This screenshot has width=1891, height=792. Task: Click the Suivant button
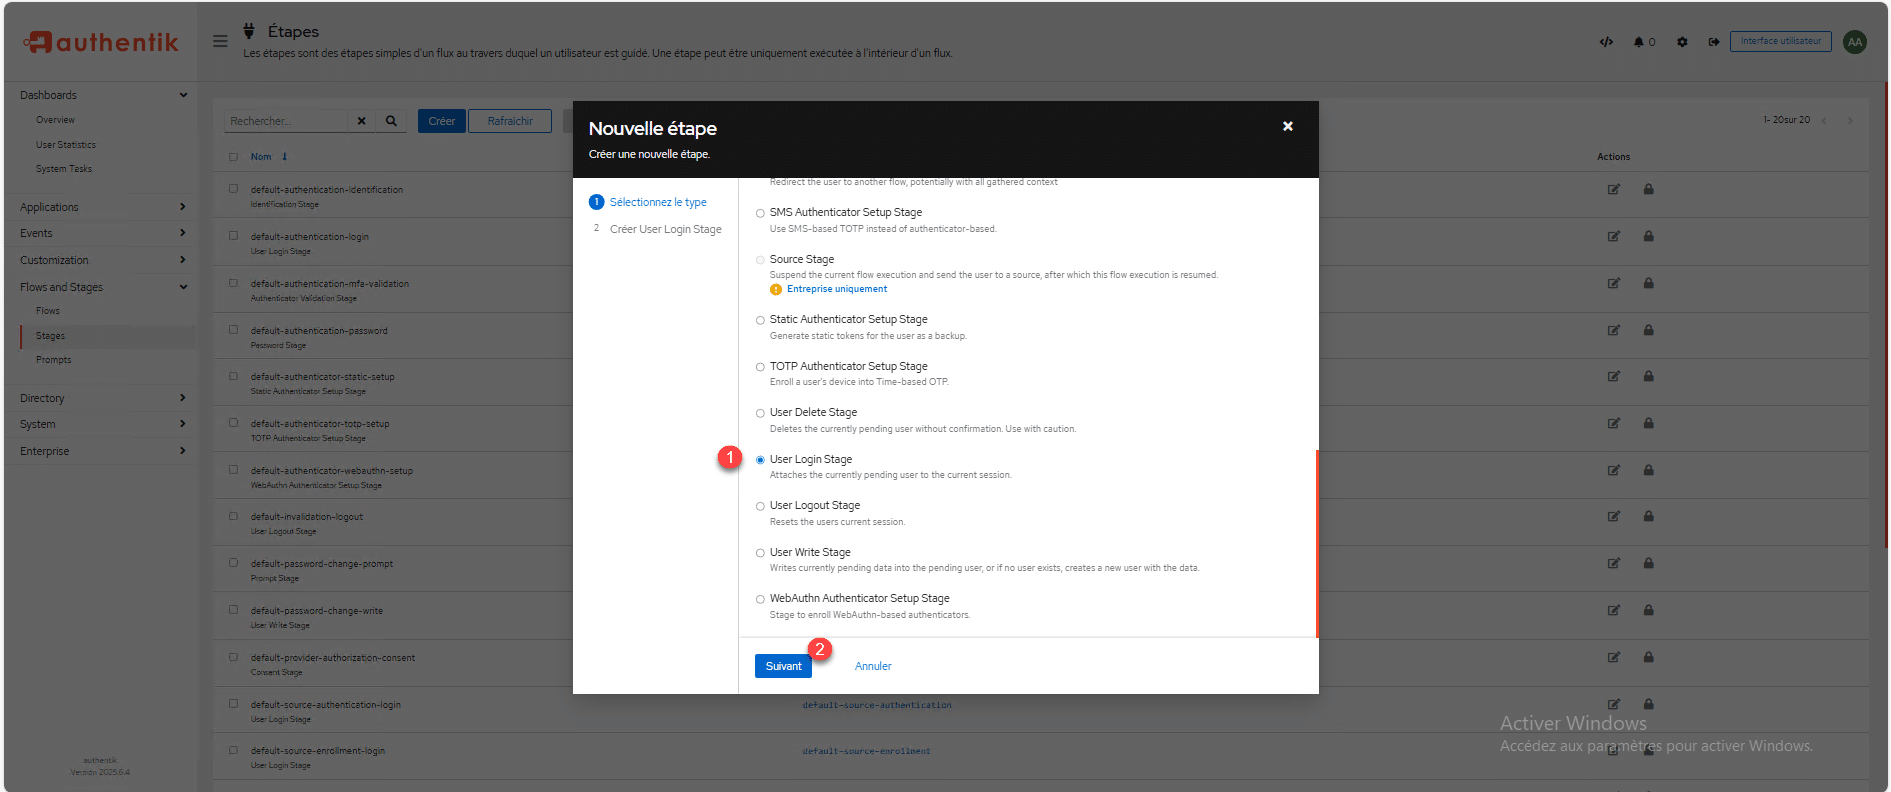(x=783, y=666)
